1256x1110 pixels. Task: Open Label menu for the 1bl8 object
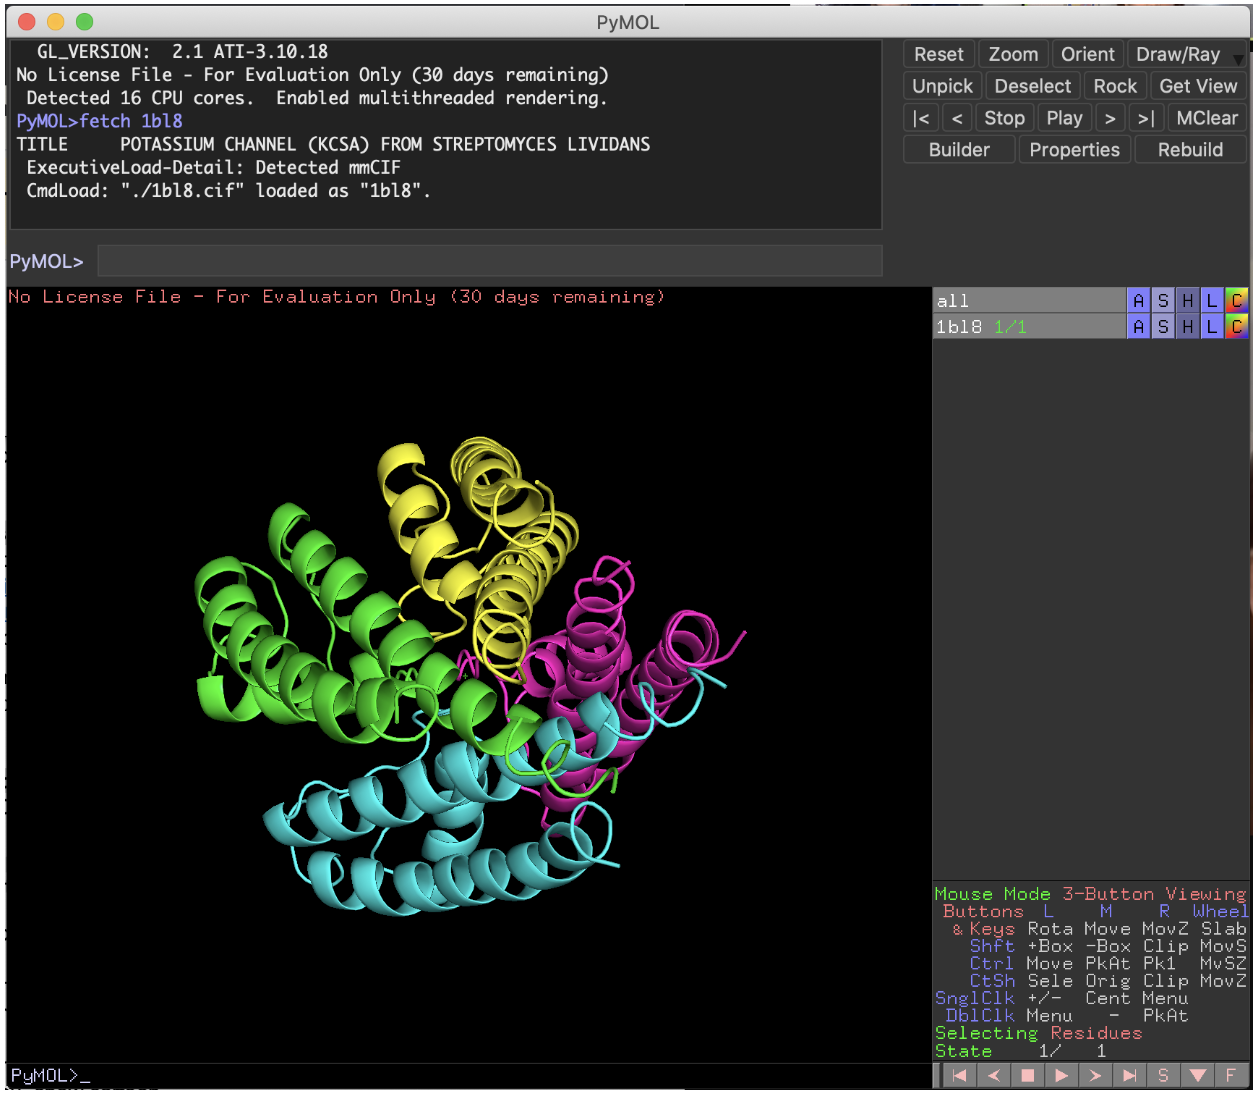(1212, 326)
